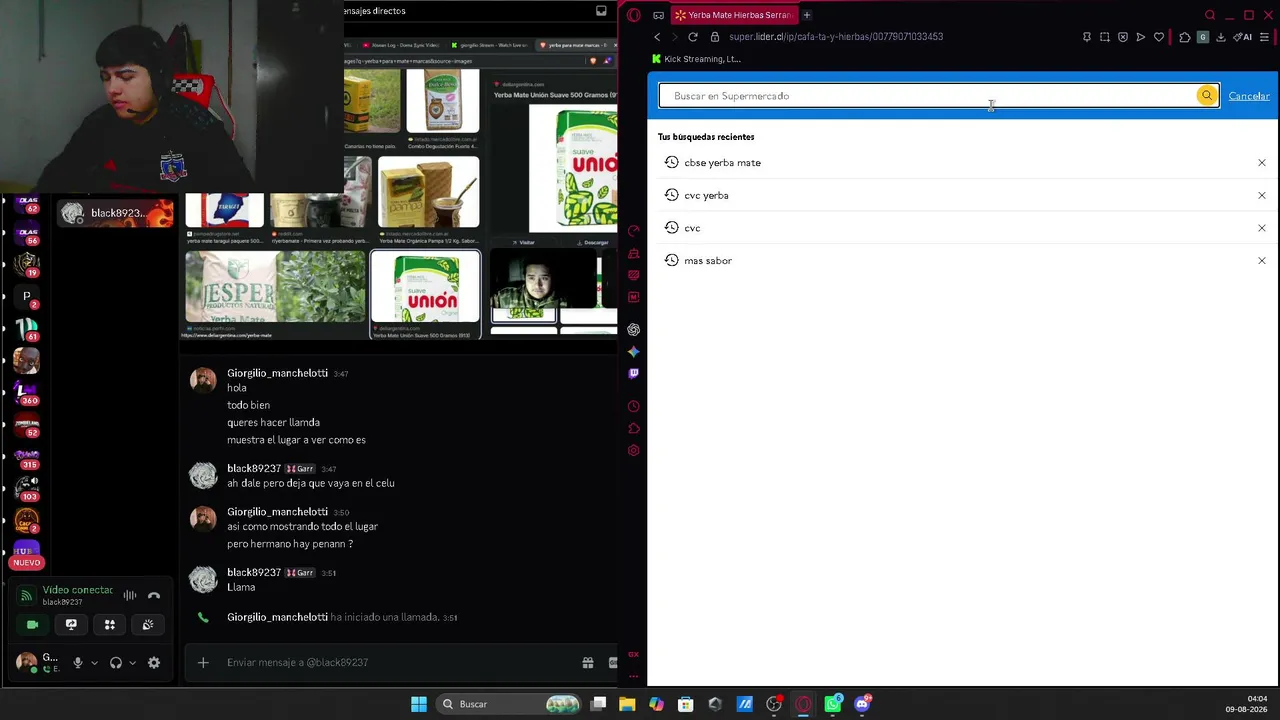Screen dimensions: 1280x720
Task: Take a snapshot with Opera toolbar
Action: tap(1105, 37)
